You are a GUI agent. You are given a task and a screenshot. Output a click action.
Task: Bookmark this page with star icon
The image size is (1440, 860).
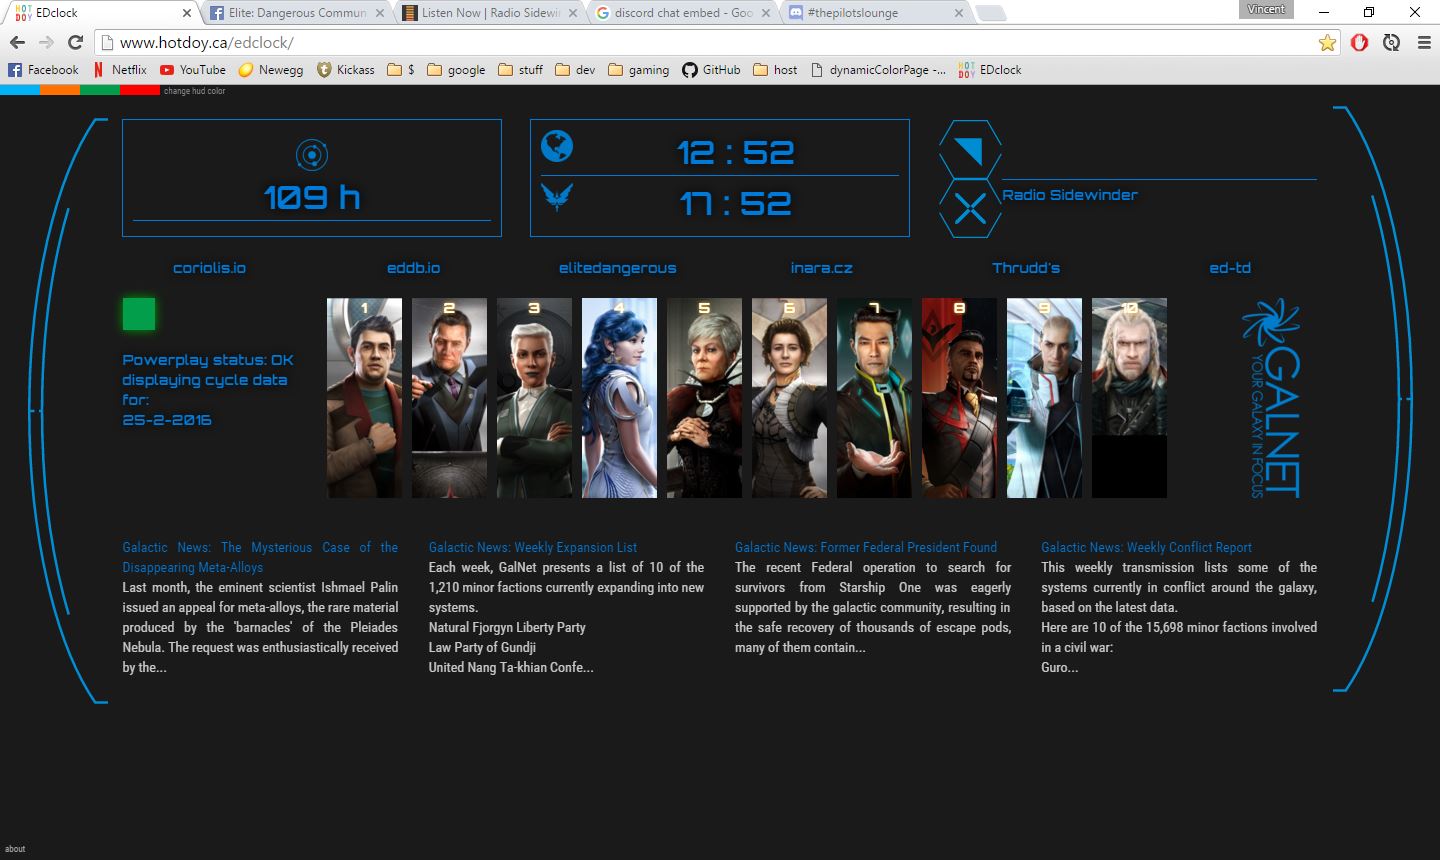[x=1327, y=42]
